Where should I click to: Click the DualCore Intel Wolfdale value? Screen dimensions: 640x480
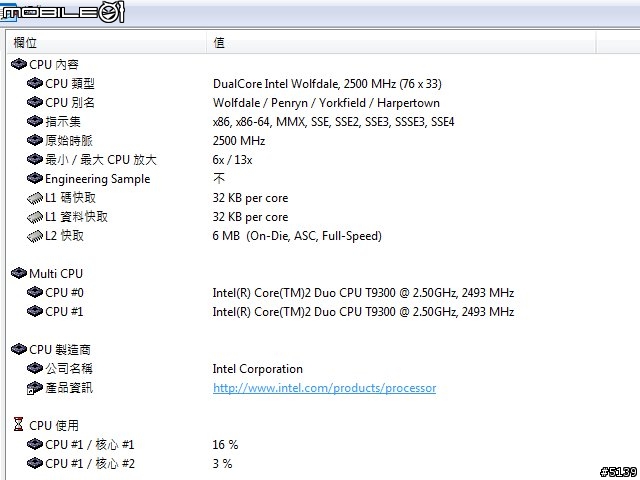(327, 84)
